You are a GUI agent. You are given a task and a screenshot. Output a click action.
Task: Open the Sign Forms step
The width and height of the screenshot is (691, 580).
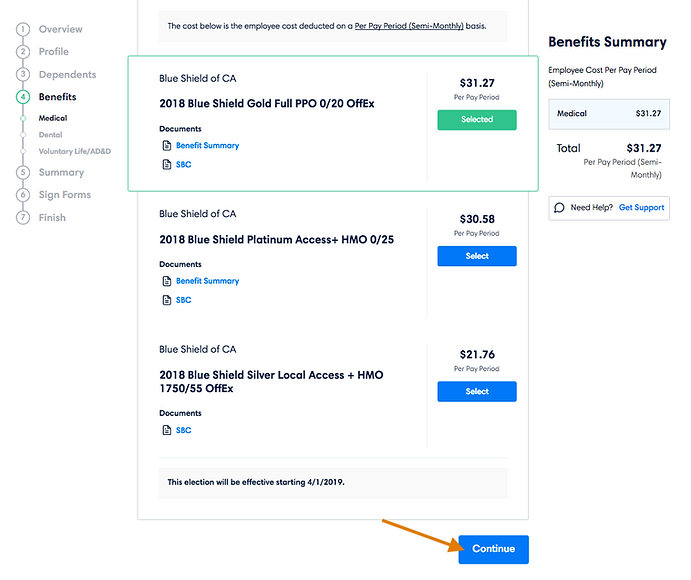coord(65,195)
